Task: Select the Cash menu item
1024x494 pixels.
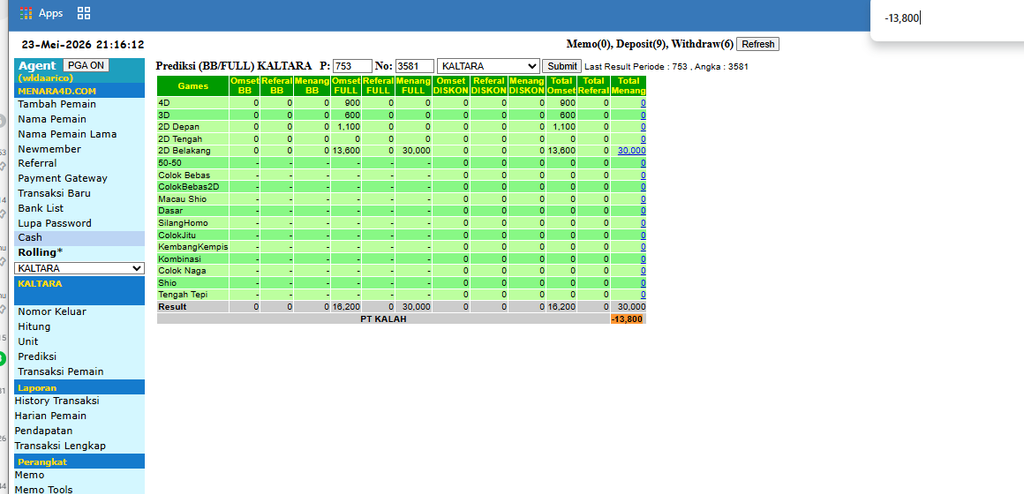Action: pos(30,238)
